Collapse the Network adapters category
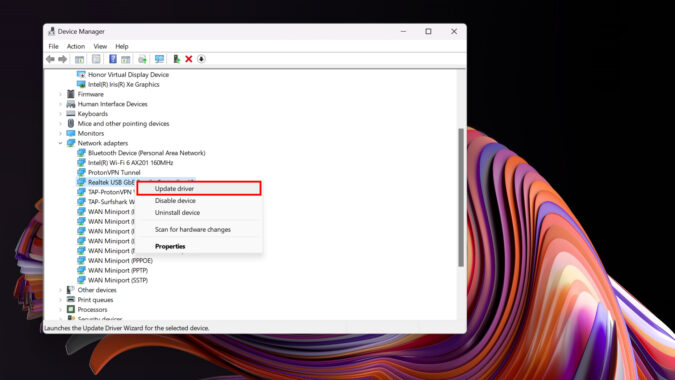 pyautogui.click(x=60, y=143)
